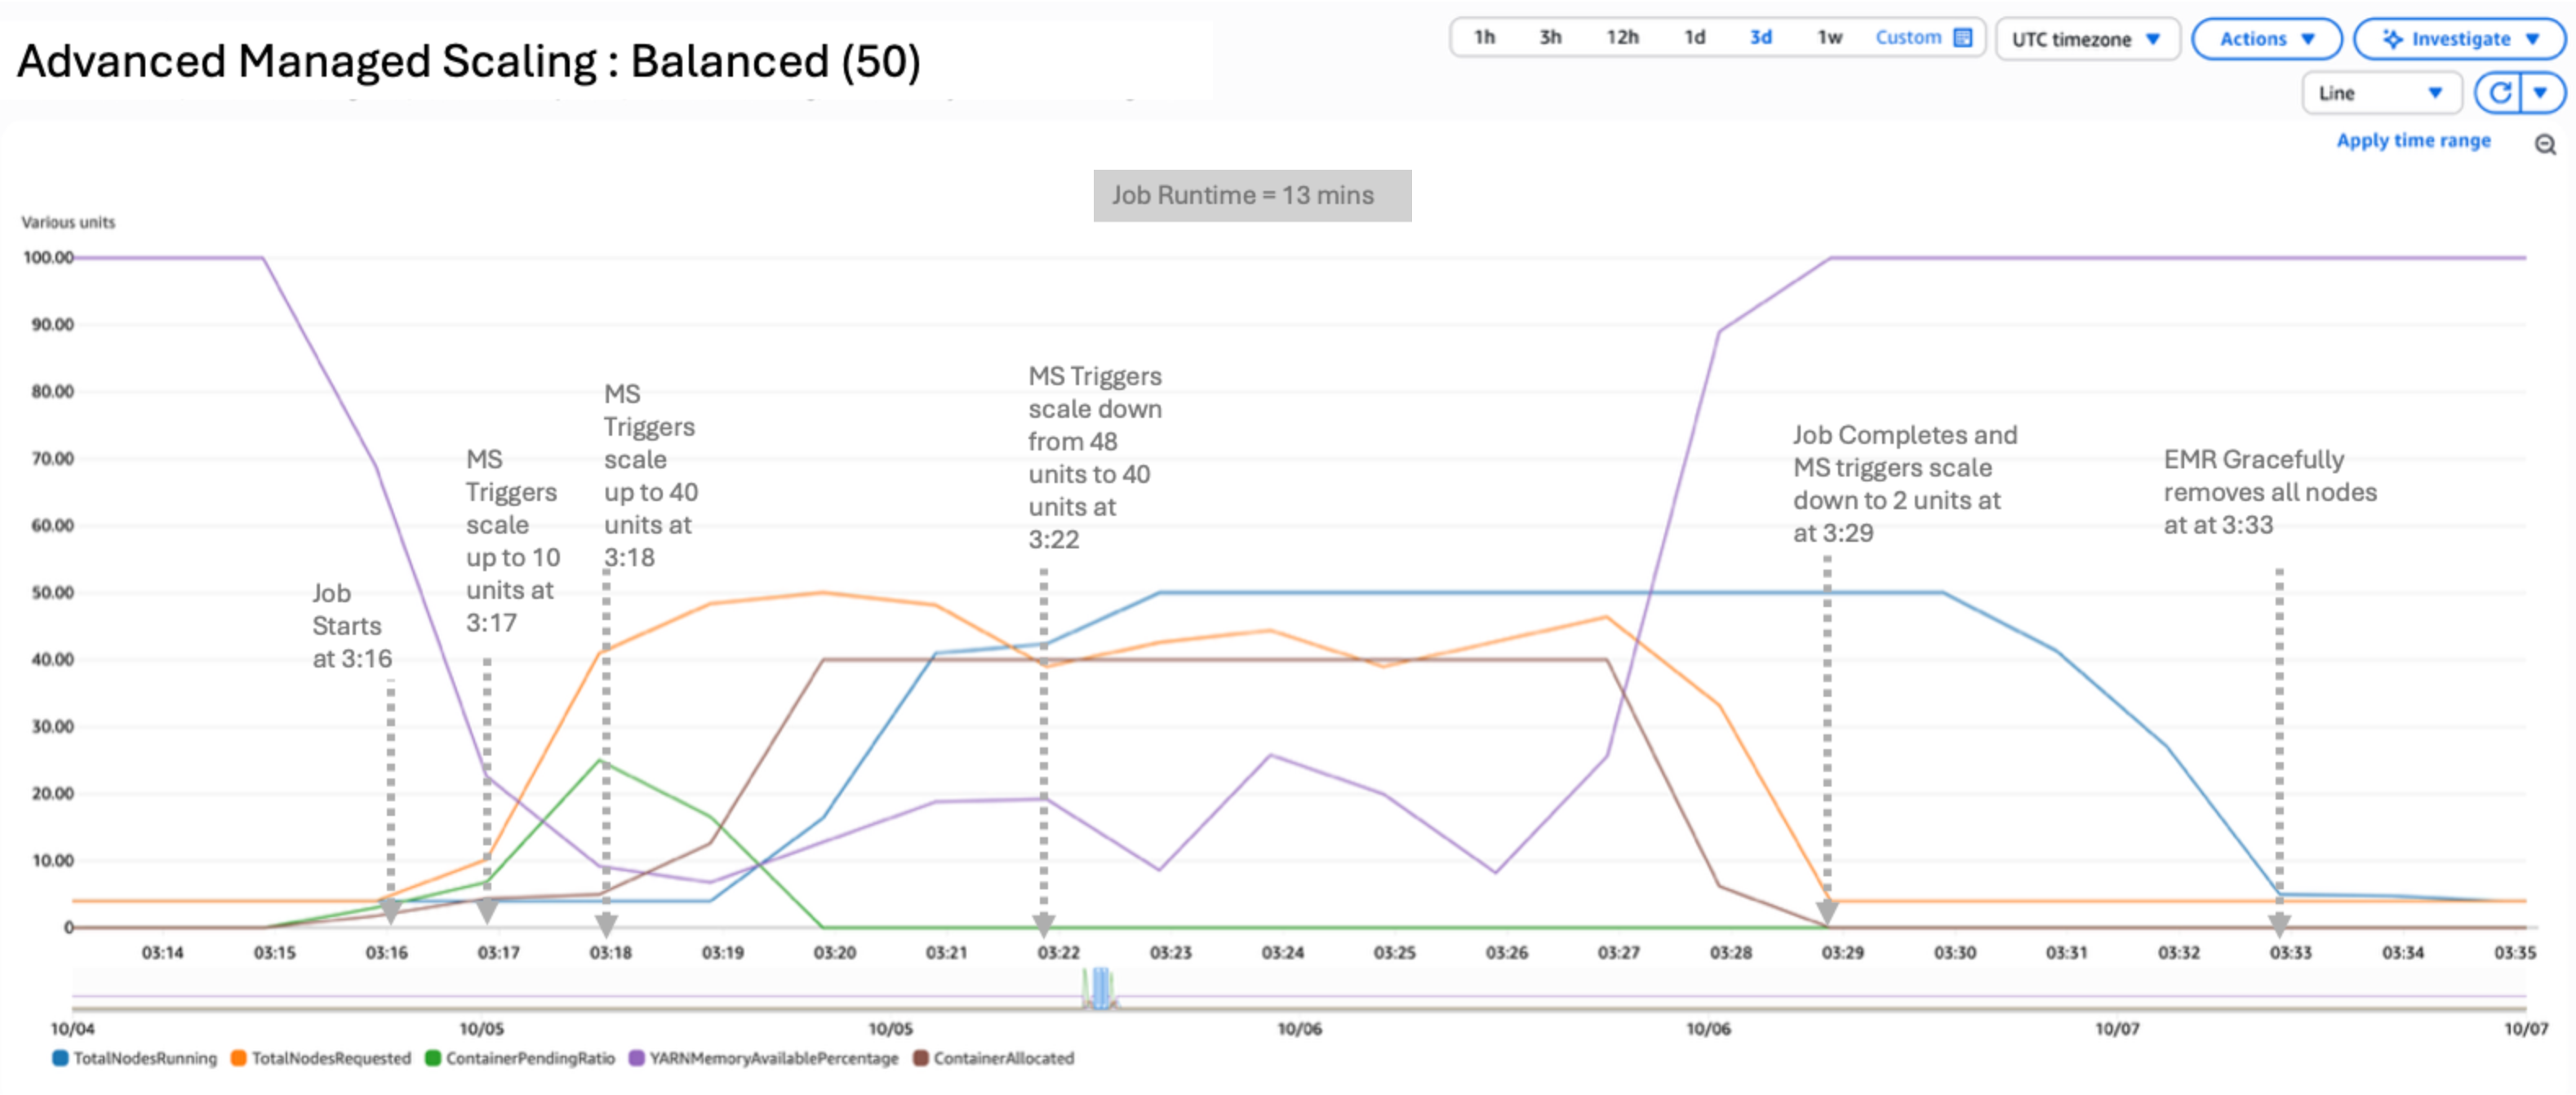Viewport: 2576px width, 1095px height.
Task: Choose the 1d time range
Action: tap(1694, 38)
